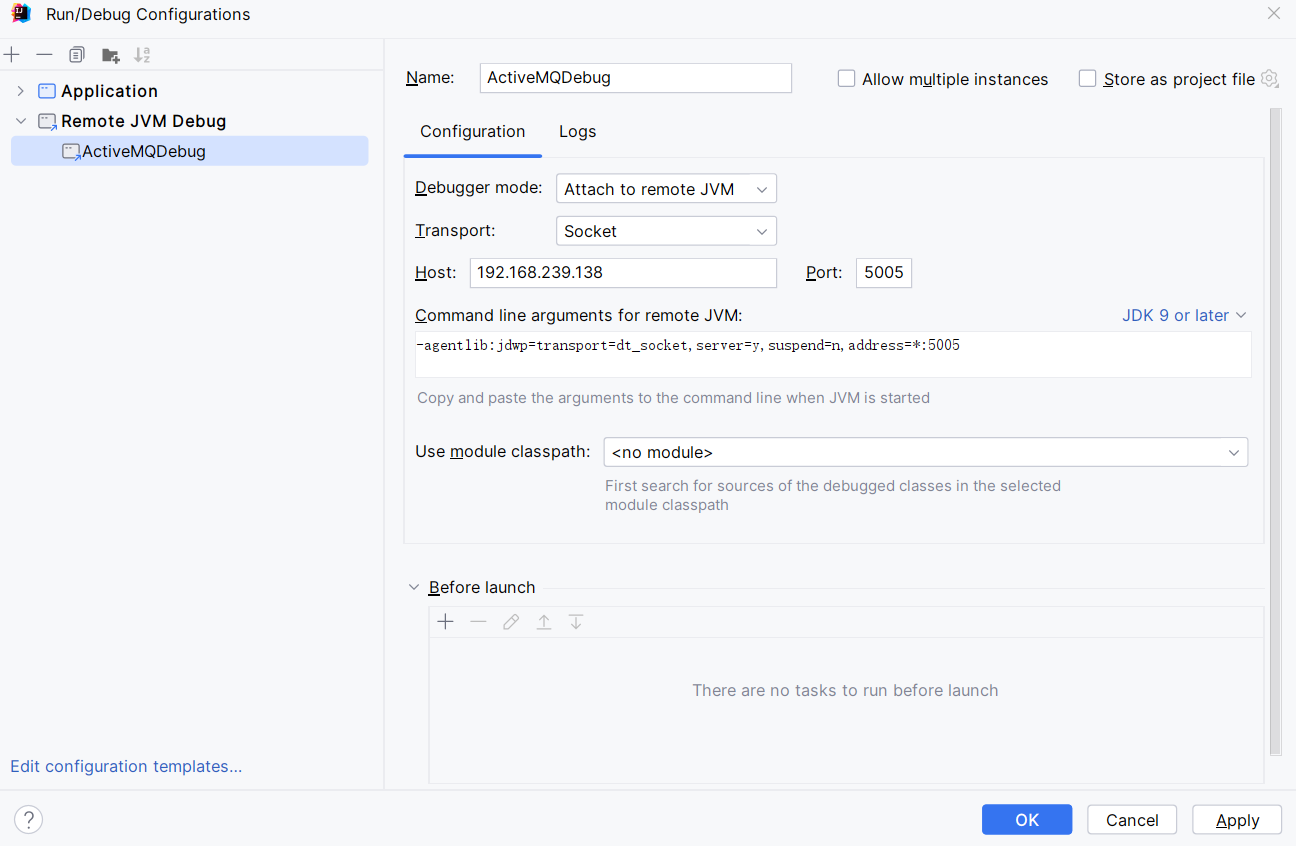The image size is (1296, 846).
Task: Collapse the Before launch section
Action: click(x=414, y=588)
